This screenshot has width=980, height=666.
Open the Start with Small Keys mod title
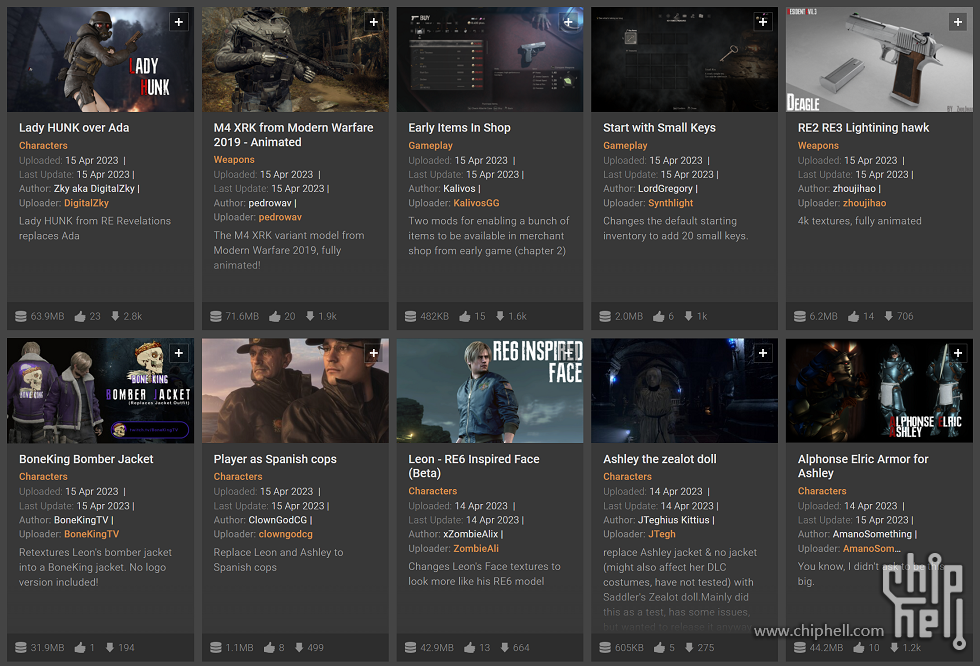click(x=659, y=127)
